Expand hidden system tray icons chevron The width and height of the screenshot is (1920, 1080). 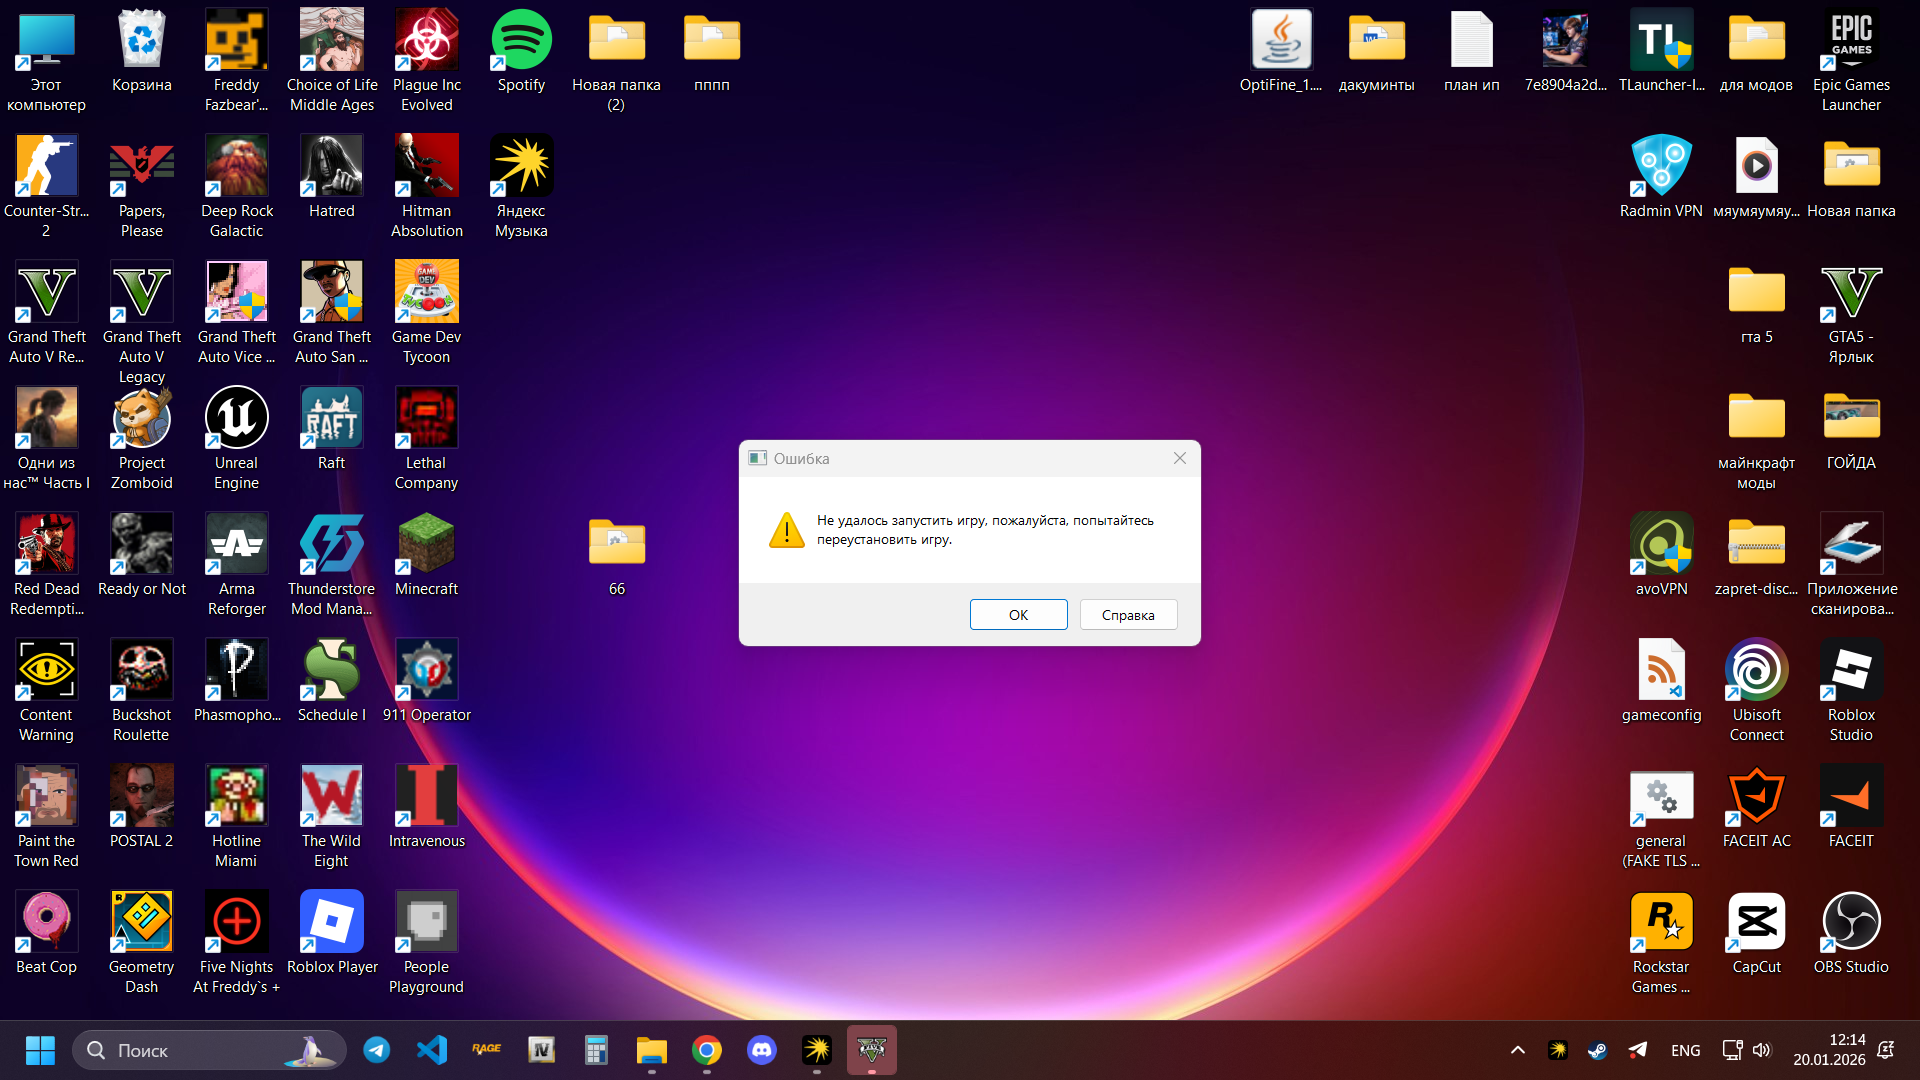pos(1517,1050)
